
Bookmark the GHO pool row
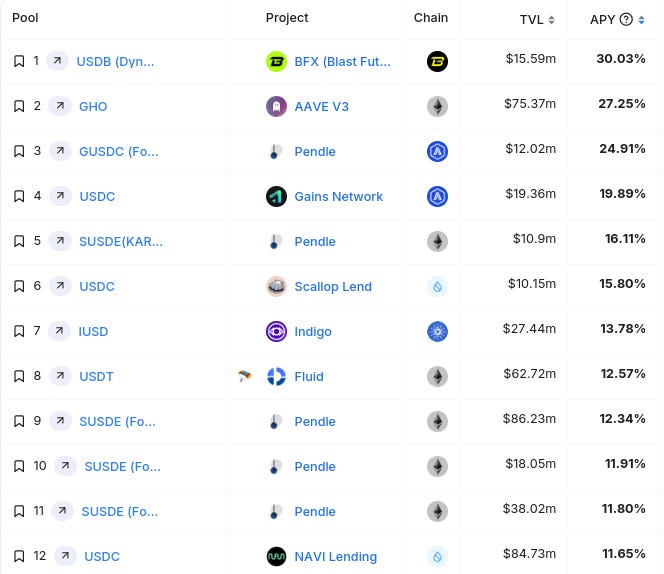coord(19,106)
